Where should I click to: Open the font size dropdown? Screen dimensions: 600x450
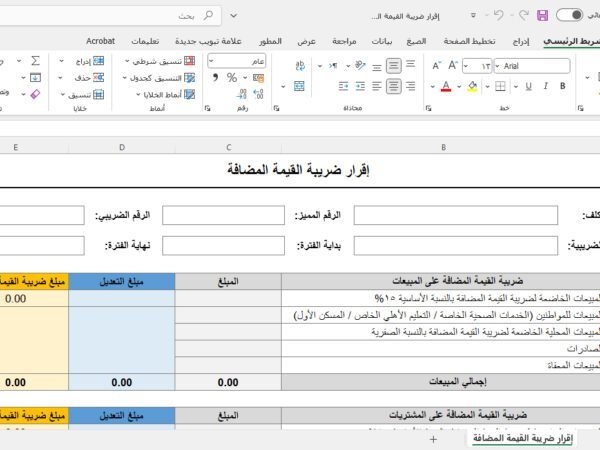coord(466,66)
